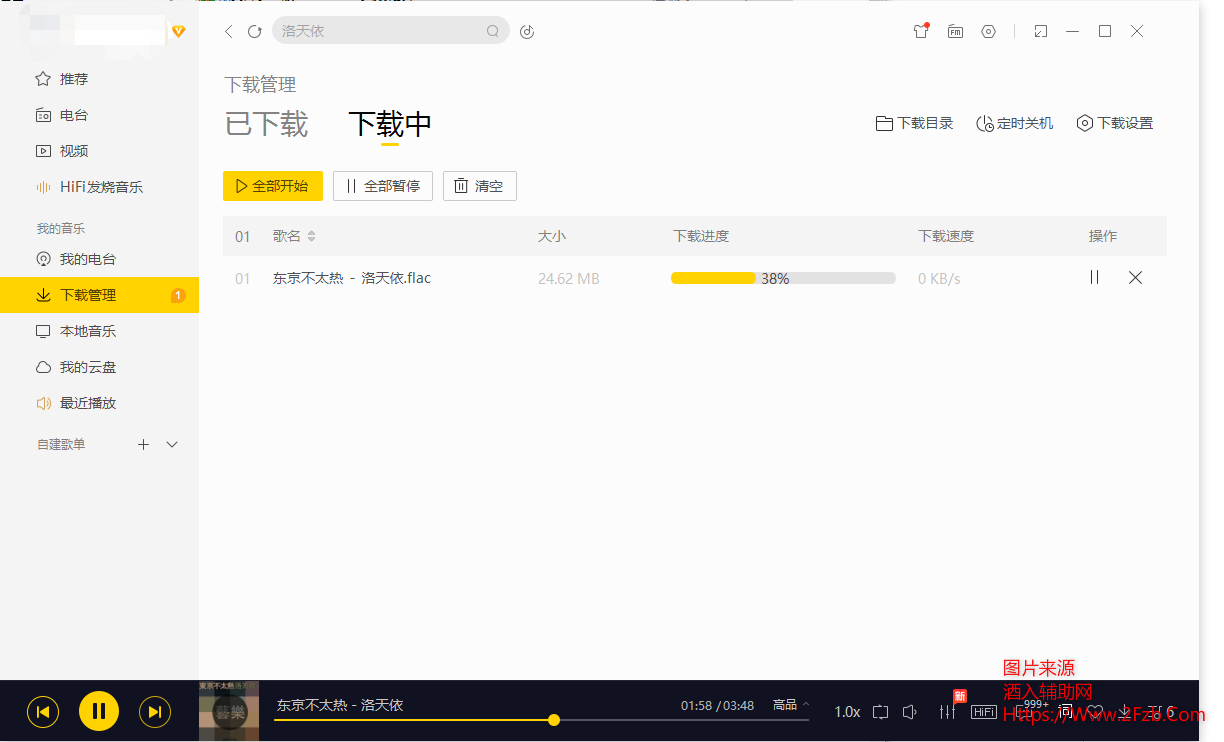
Task: Switch to mini player mode
Action: (1041, 32)
